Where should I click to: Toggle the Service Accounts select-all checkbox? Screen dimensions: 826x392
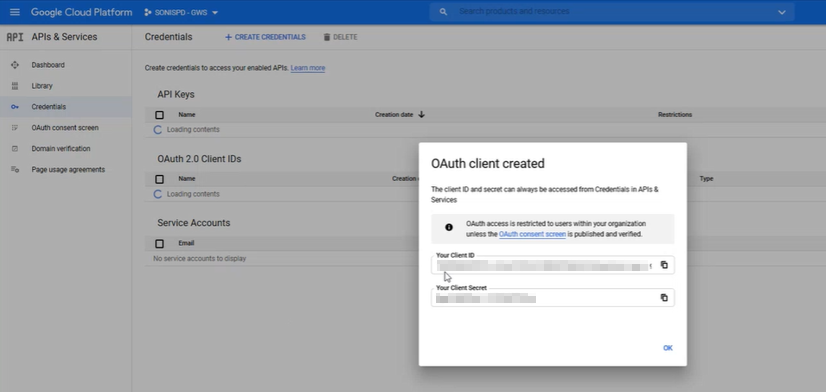pyautogui.click(x=160, y=243)
